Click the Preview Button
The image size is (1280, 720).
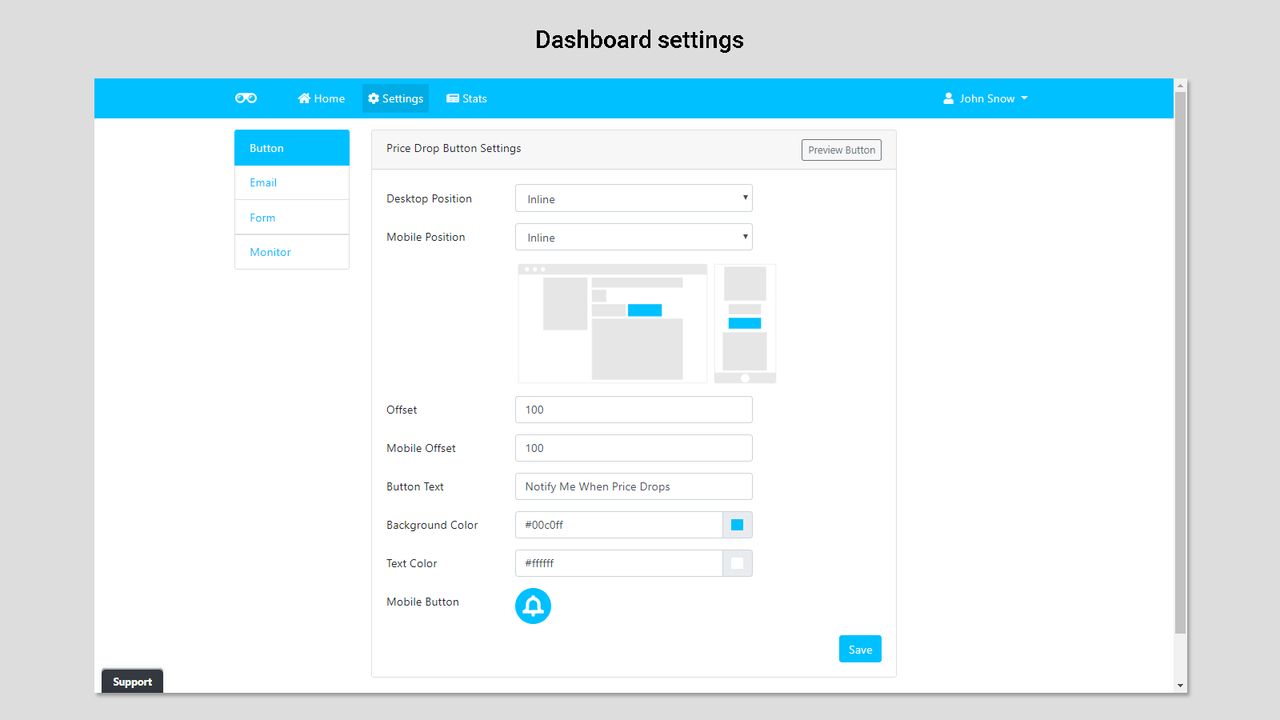[841, 149]
